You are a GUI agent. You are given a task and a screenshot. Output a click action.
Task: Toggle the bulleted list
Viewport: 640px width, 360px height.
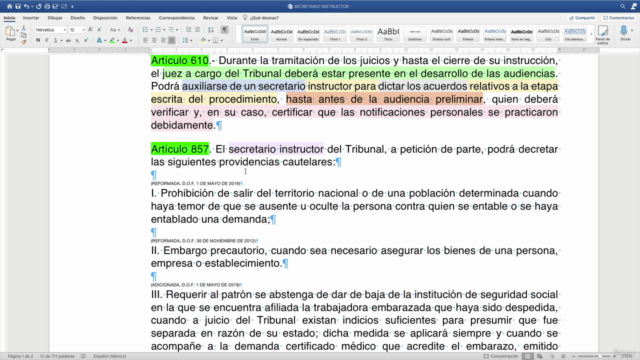tap(145, 30)
